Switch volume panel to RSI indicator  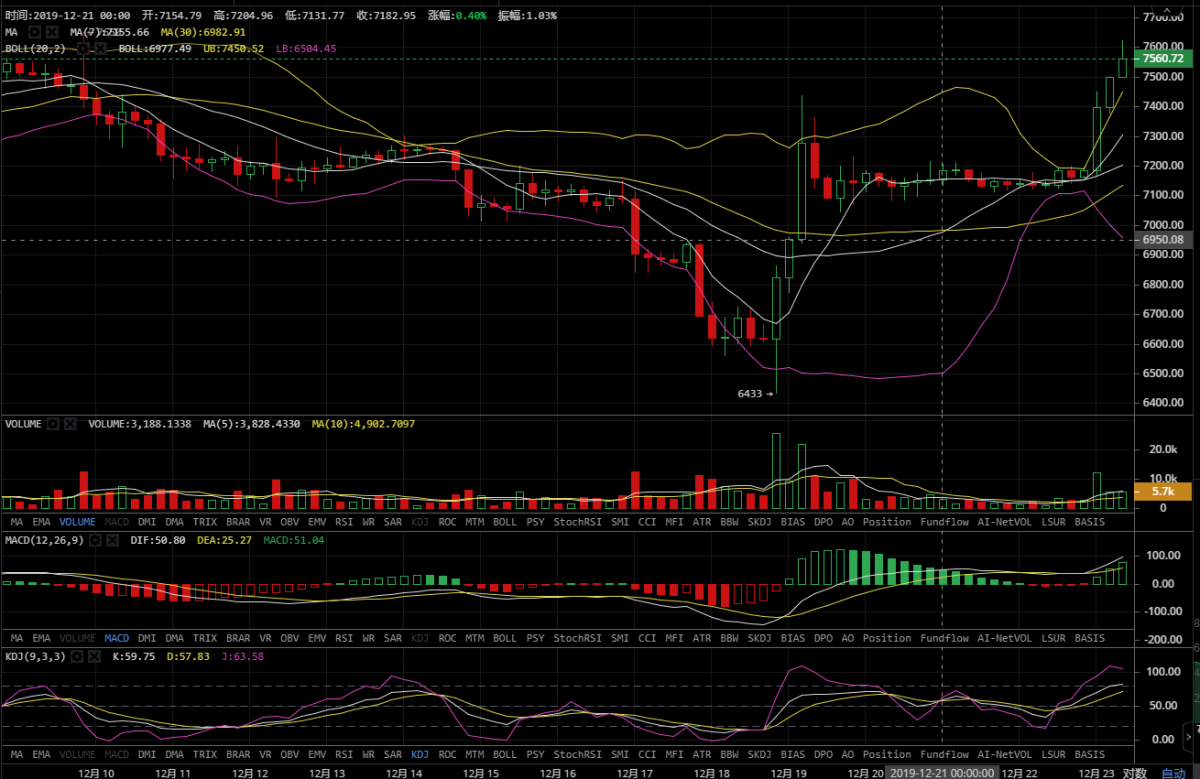pos(344,522)
